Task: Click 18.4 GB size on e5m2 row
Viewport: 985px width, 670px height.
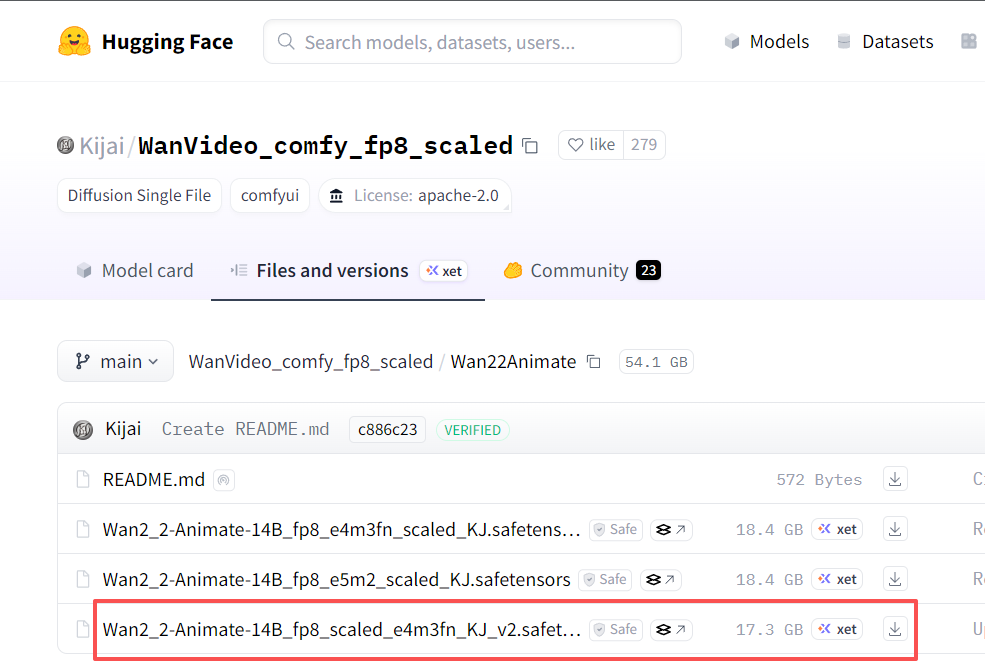Action: pyautogui.click(x=770, y=580)
